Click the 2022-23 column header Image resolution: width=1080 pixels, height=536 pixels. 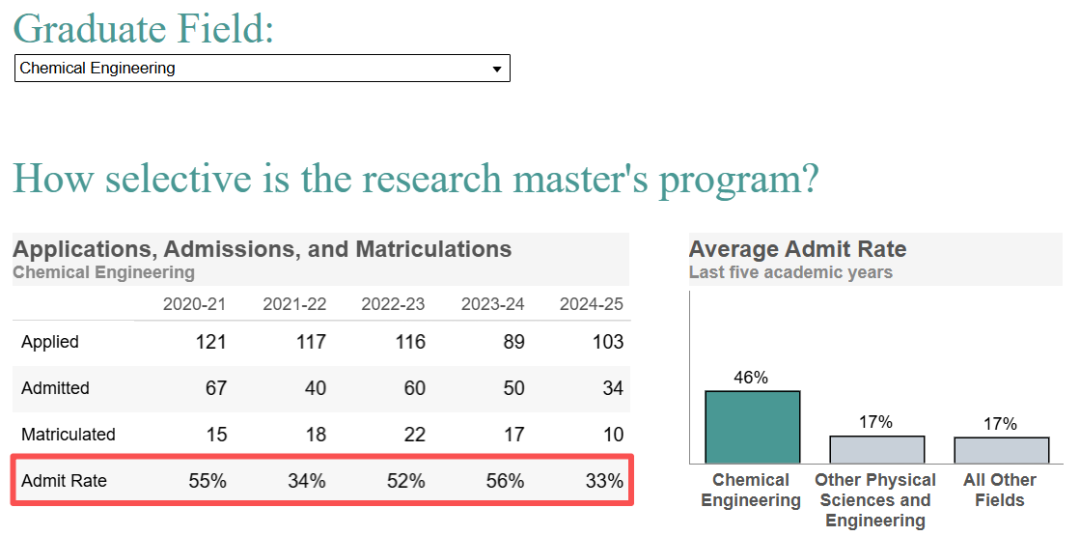pos(393,304)
